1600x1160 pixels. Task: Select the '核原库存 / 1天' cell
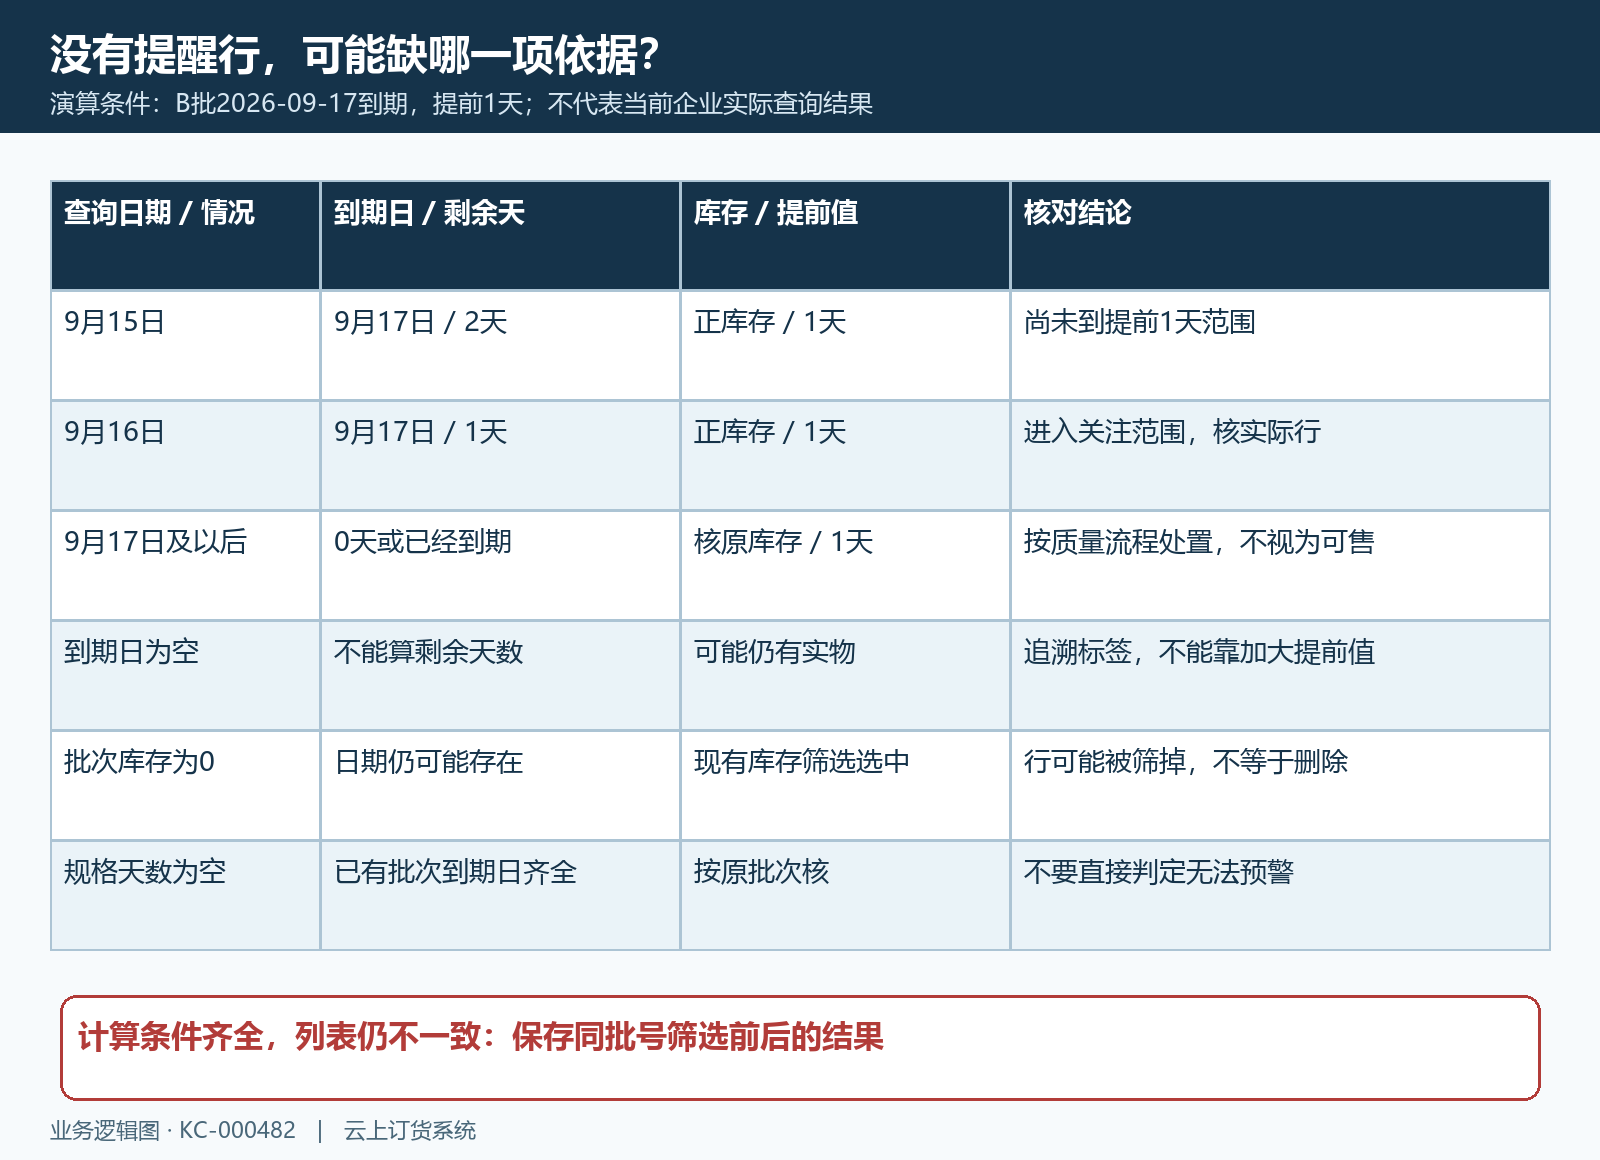tap(845, 566)
